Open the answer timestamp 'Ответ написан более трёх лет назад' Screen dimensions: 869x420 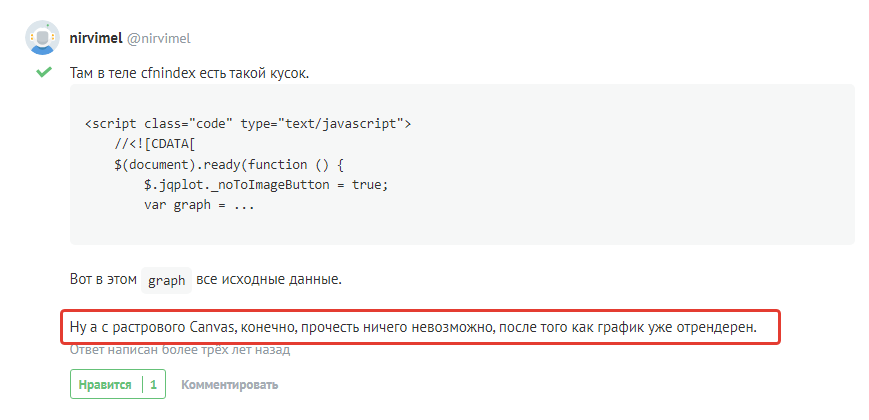[x=179, y=351]
